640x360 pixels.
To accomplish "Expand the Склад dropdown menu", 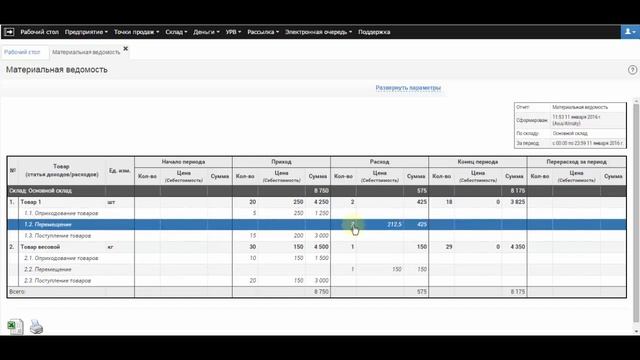I will tap(176, 32).
